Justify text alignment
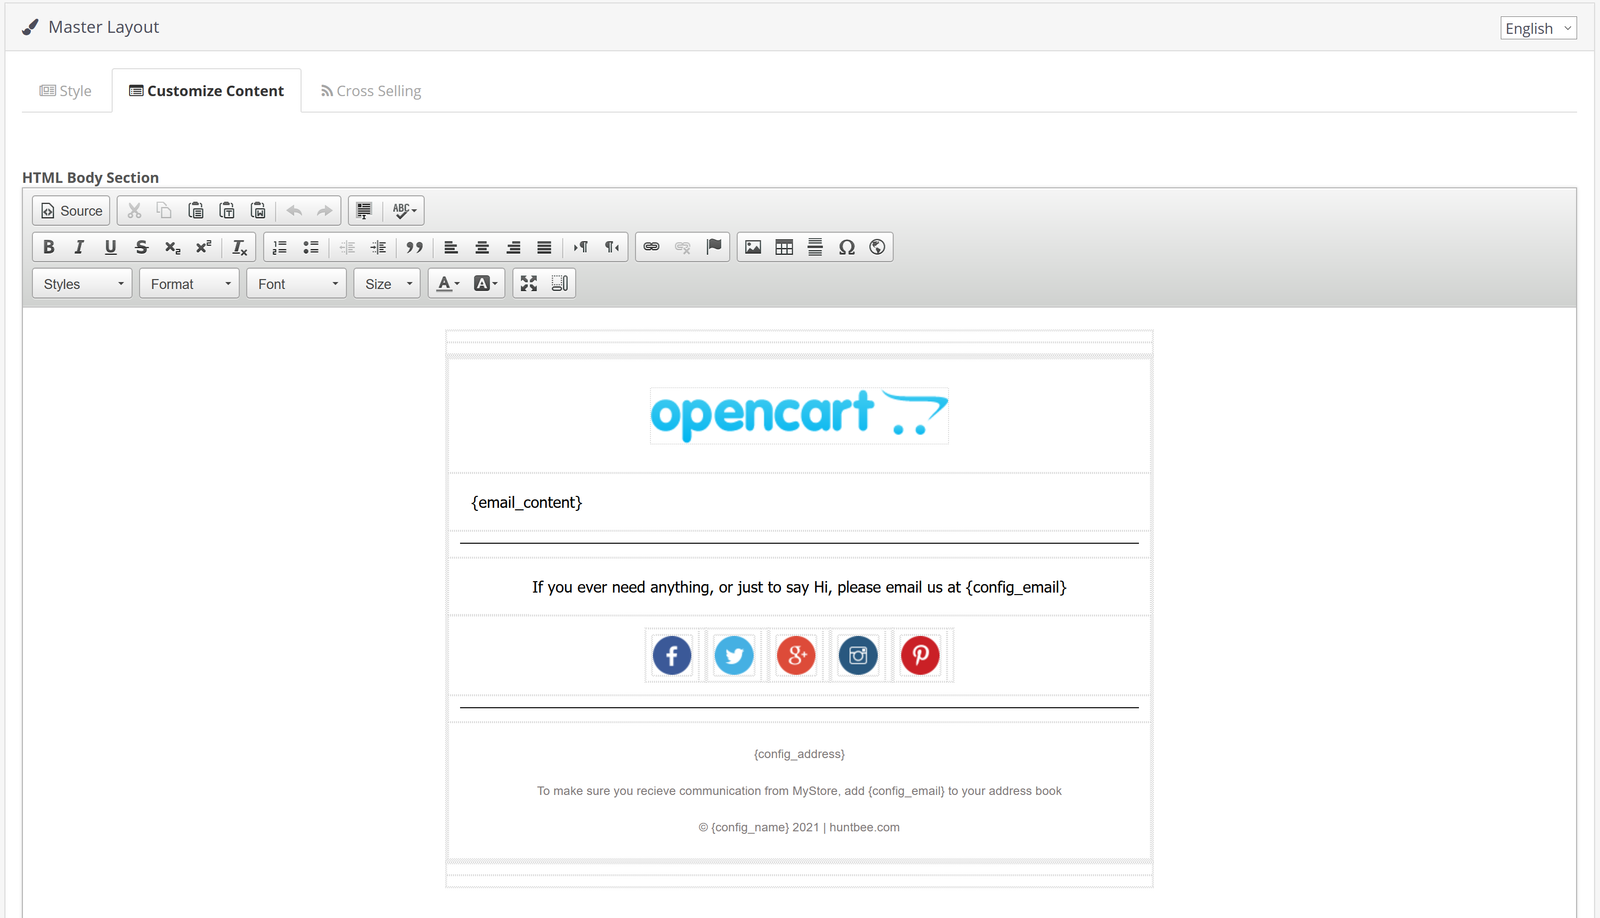Viewport: 1600px width, 918px height. click(x=544, y=247)
